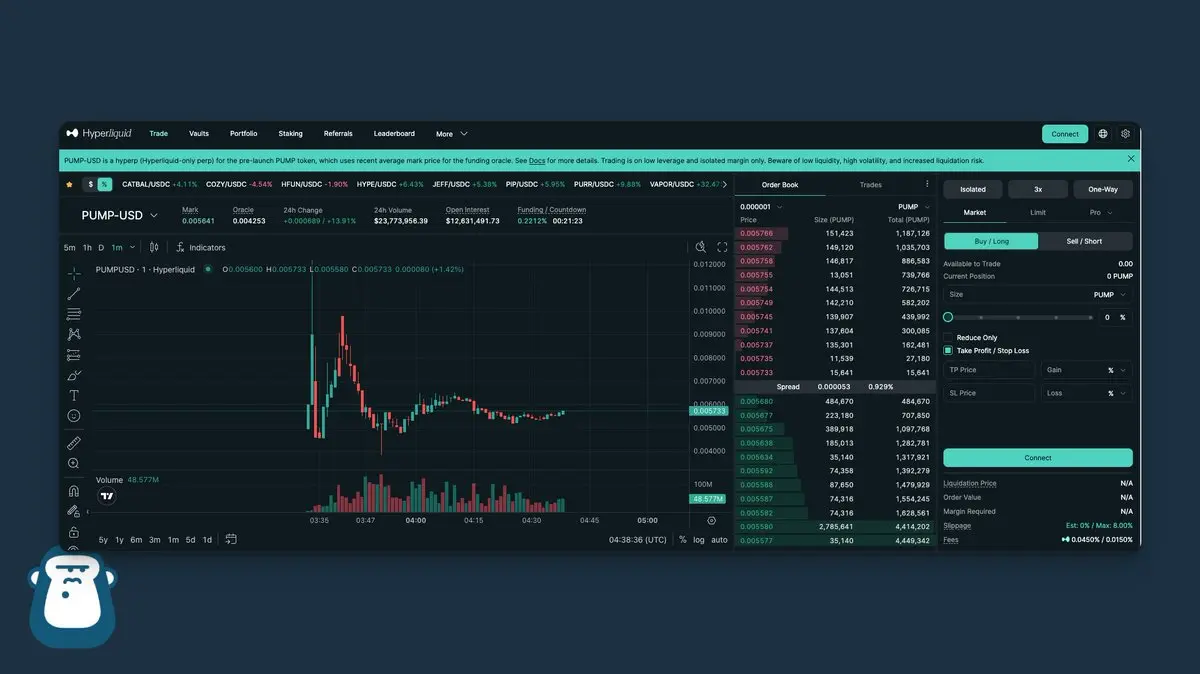Adjust the 3x leverage button
The height and width of the screenshot is (674, 1200).
point(1038,189)
